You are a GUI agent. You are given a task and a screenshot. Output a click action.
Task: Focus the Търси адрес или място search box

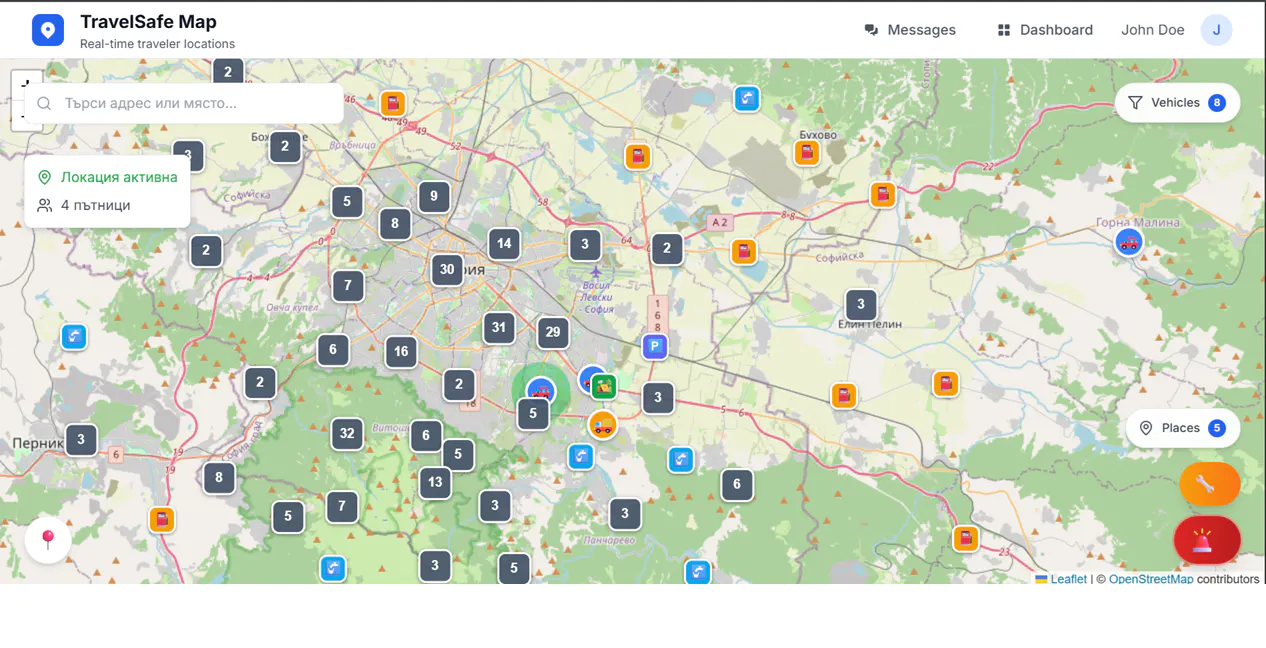tap(185, 103)
